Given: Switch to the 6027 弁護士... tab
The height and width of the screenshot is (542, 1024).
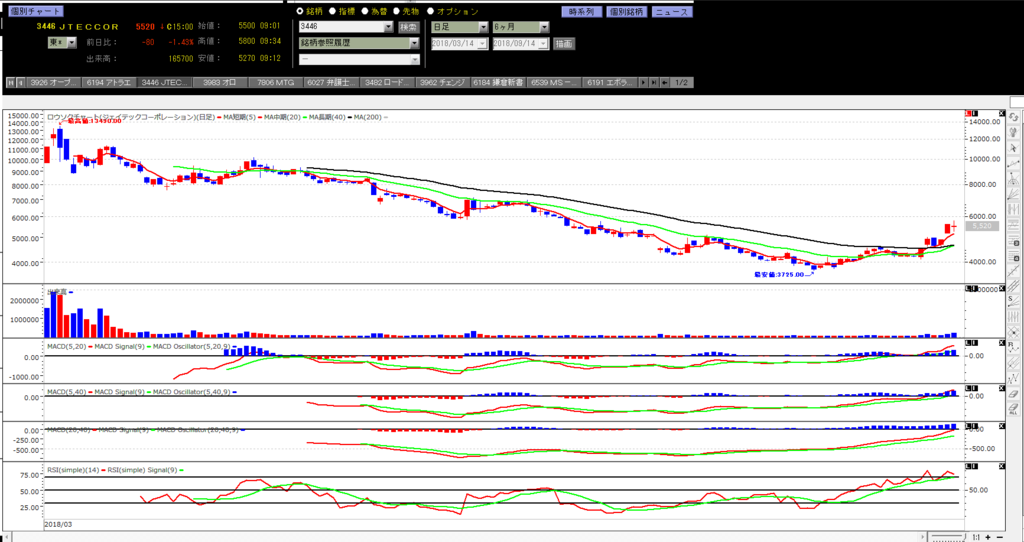Looking at the screenshot, I should coord(332,83).
